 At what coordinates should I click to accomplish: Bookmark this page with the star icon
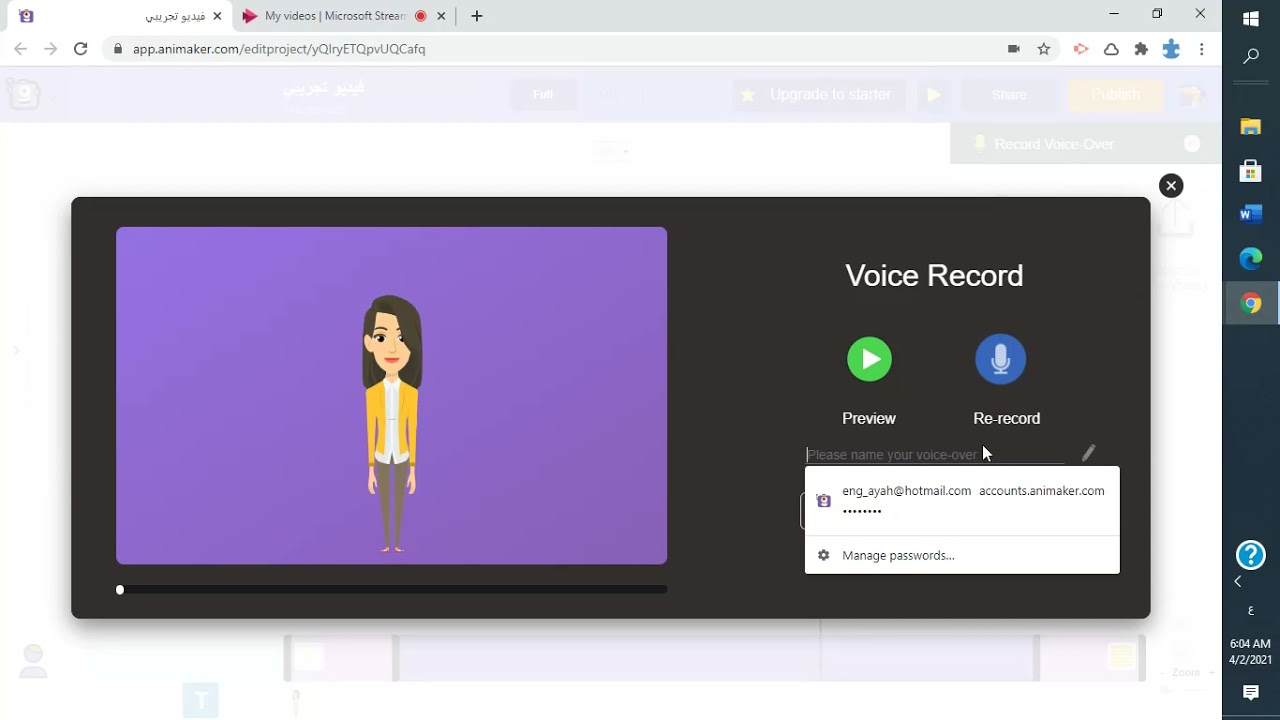(1044, 49)
